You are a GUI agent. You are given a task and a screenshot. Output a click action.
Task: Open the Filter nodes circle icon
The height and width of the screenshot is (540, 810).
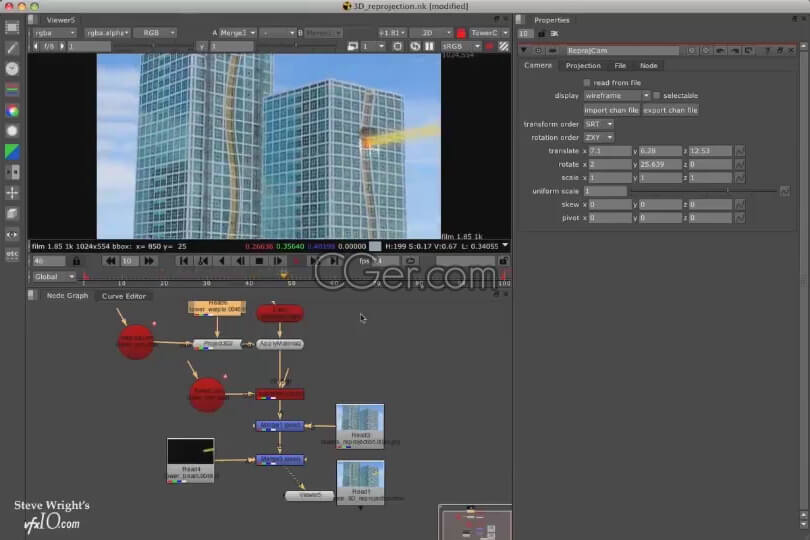(x=12, y=131)
